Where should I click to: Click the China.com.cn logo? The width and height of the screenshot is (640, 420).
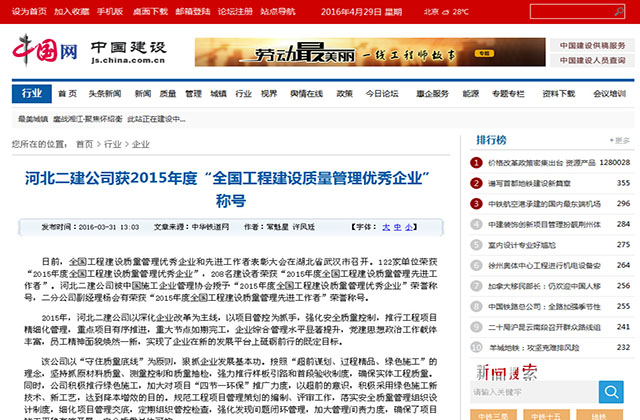pos(45,50)
